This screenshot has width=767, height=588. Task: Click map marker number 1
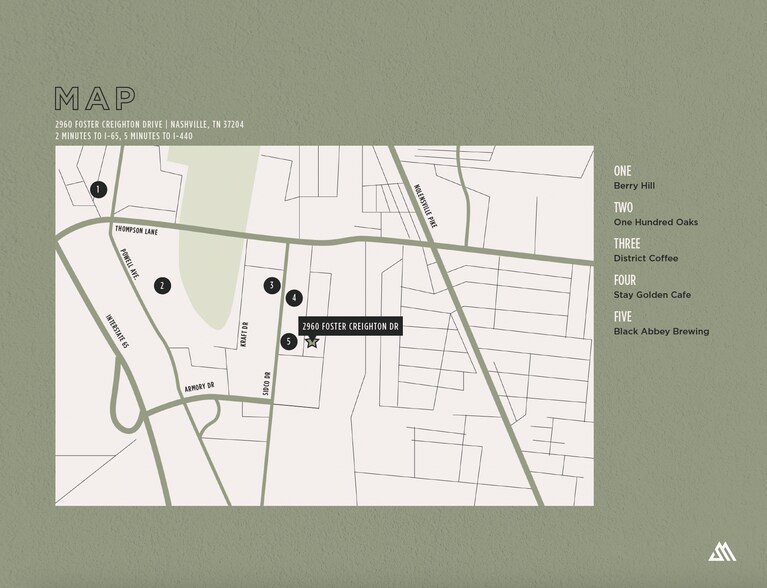click(98, 189)
